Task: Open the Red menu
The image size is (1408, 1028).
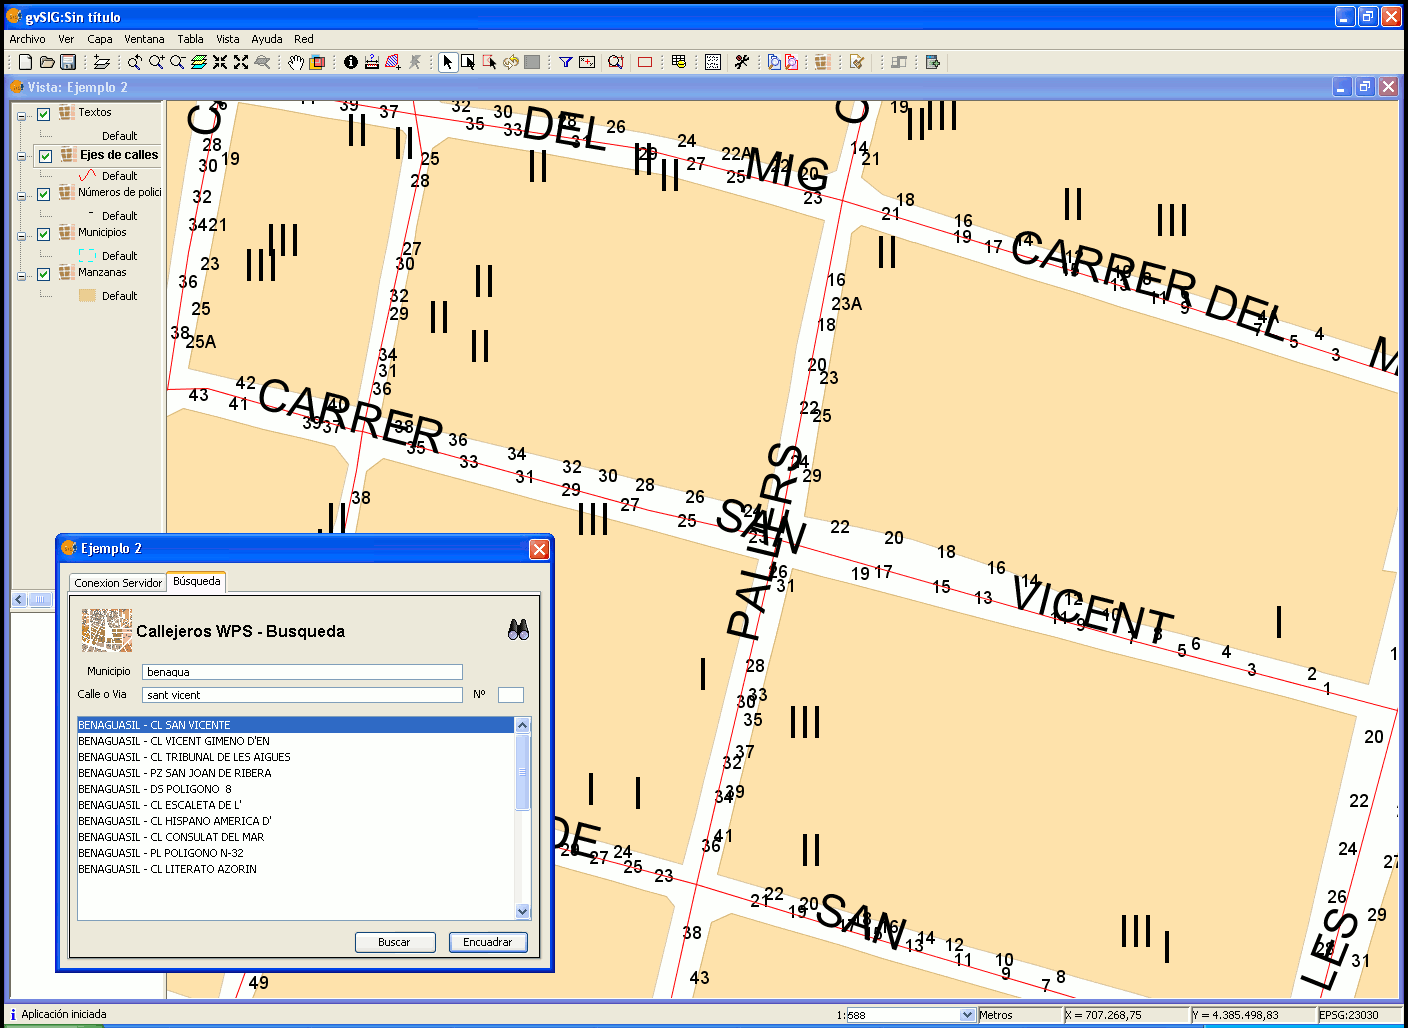Action: pyautogui.click(x=304, y=39)
